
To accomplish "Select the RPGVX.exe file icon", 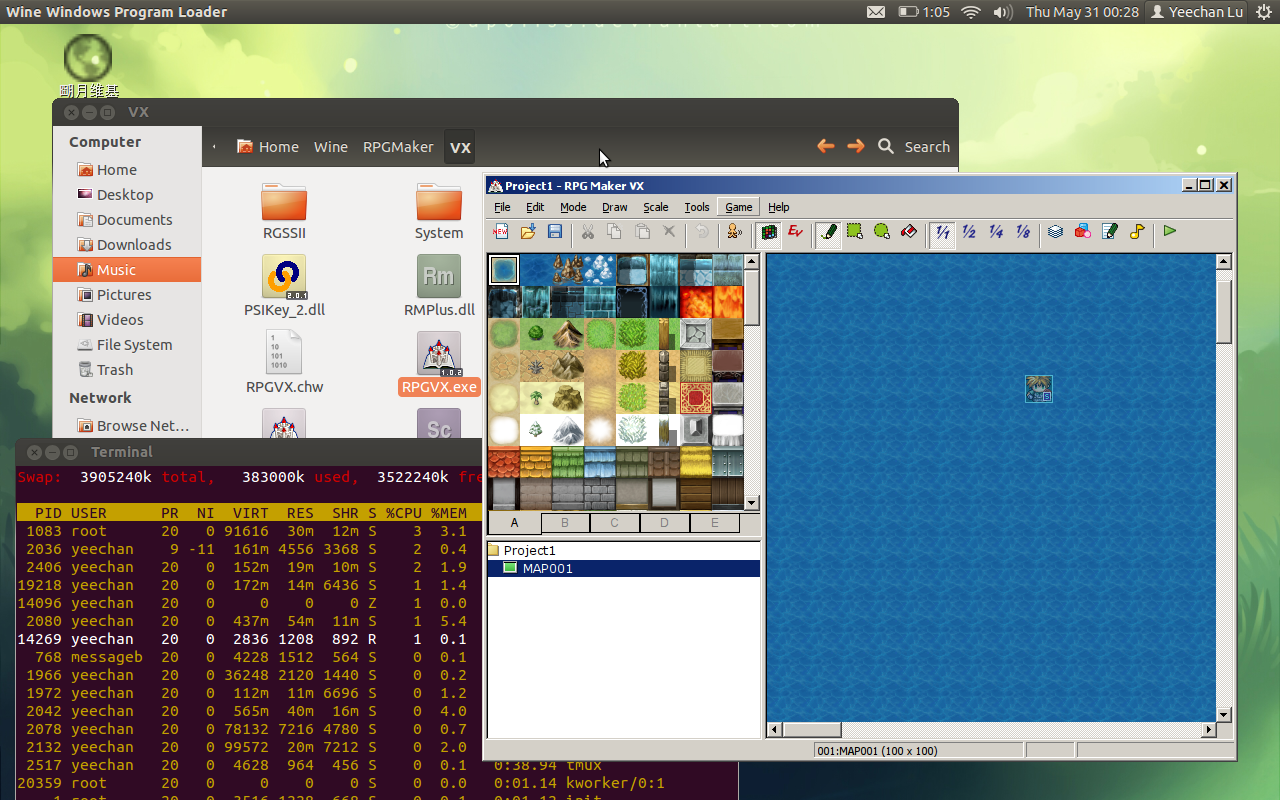I will coord(439,364).
